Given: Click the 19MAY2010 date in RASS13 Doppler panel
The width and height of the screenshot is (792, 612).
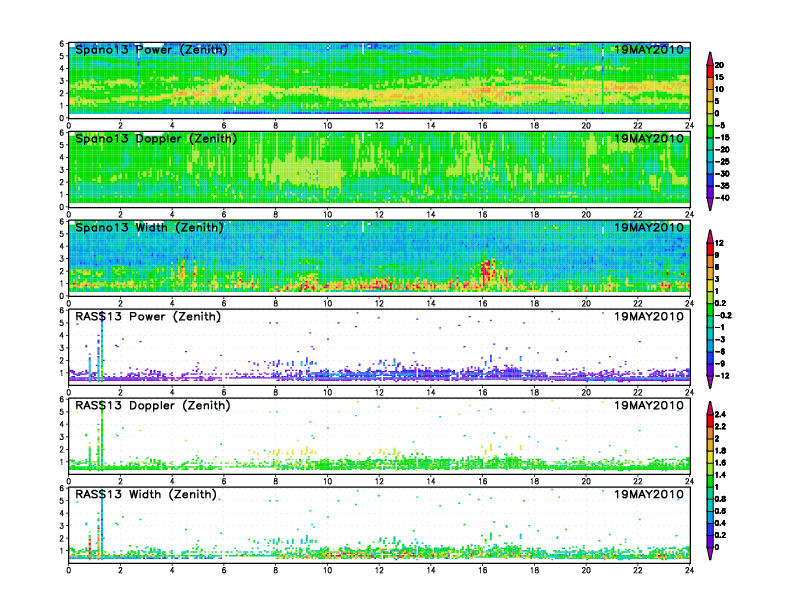Looking at the screenshot, I should tap(649, 405).
